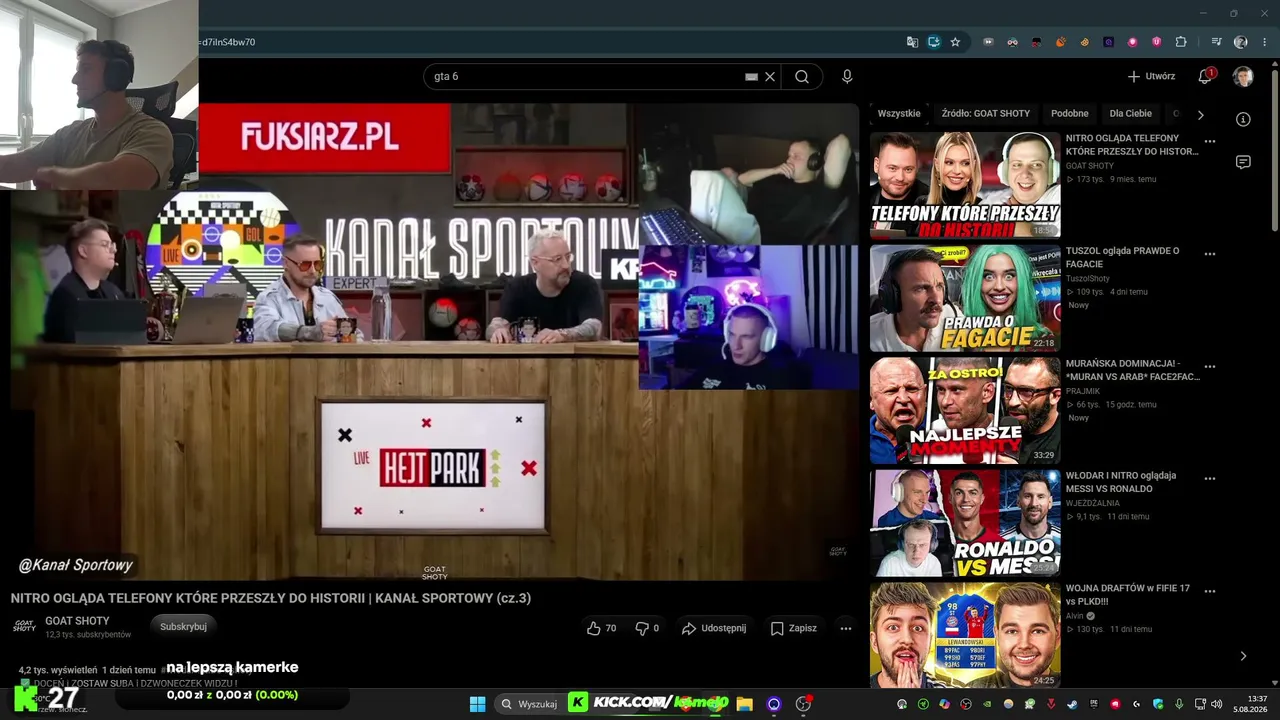Click the voice search microphone icon
1280x720 pixels.
pyautogui.click(x=847, y=76)
